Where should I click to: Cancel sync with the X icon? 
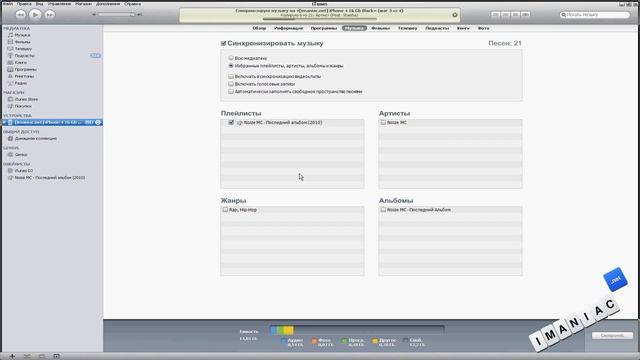[x=455, y=15]
